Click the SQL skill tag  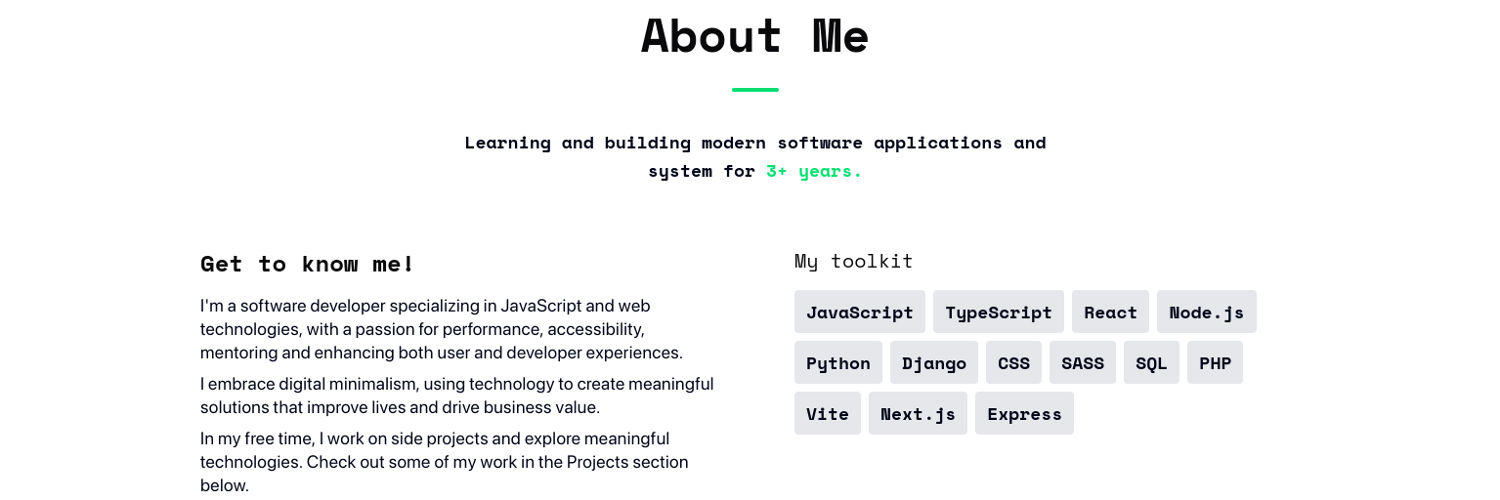1151,363
